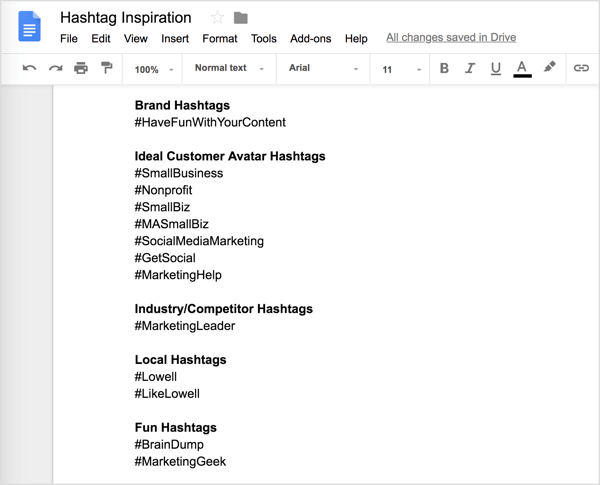The height and width of the screenshot is (485, 600).
Task: Open the move-to-folder icon
Action: 241,18
